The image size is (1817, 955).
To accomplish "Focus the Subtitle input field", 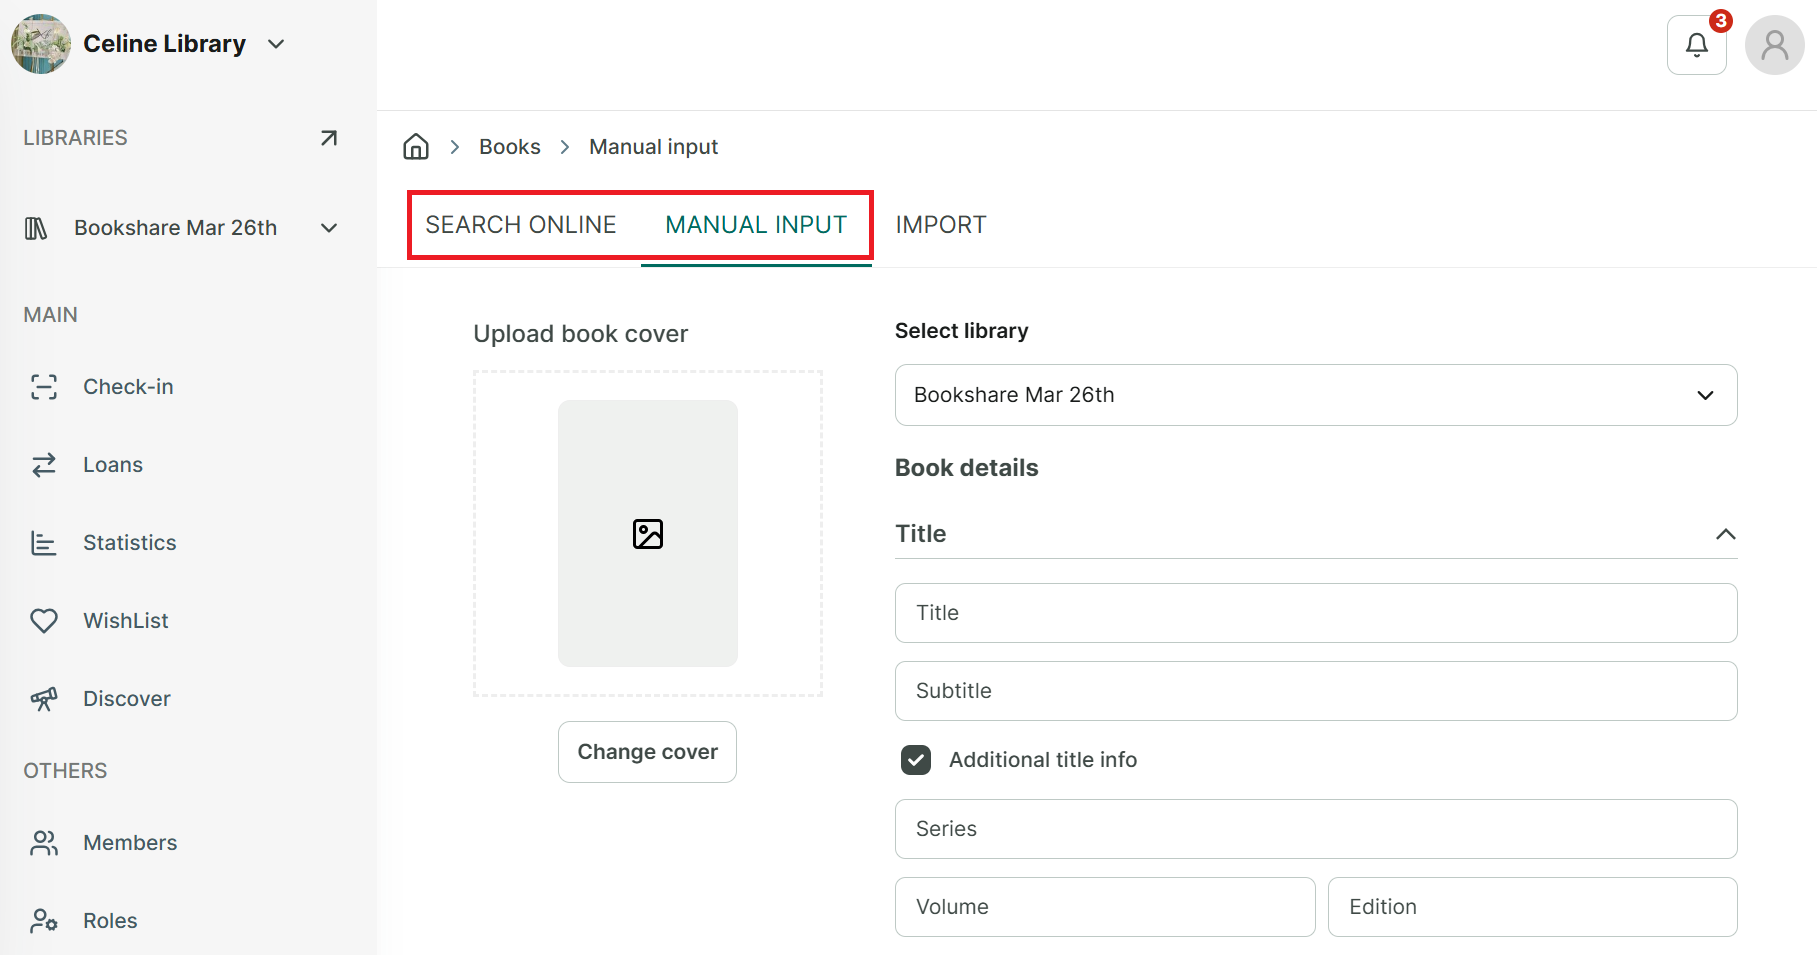I will [x=1316, y=691].
